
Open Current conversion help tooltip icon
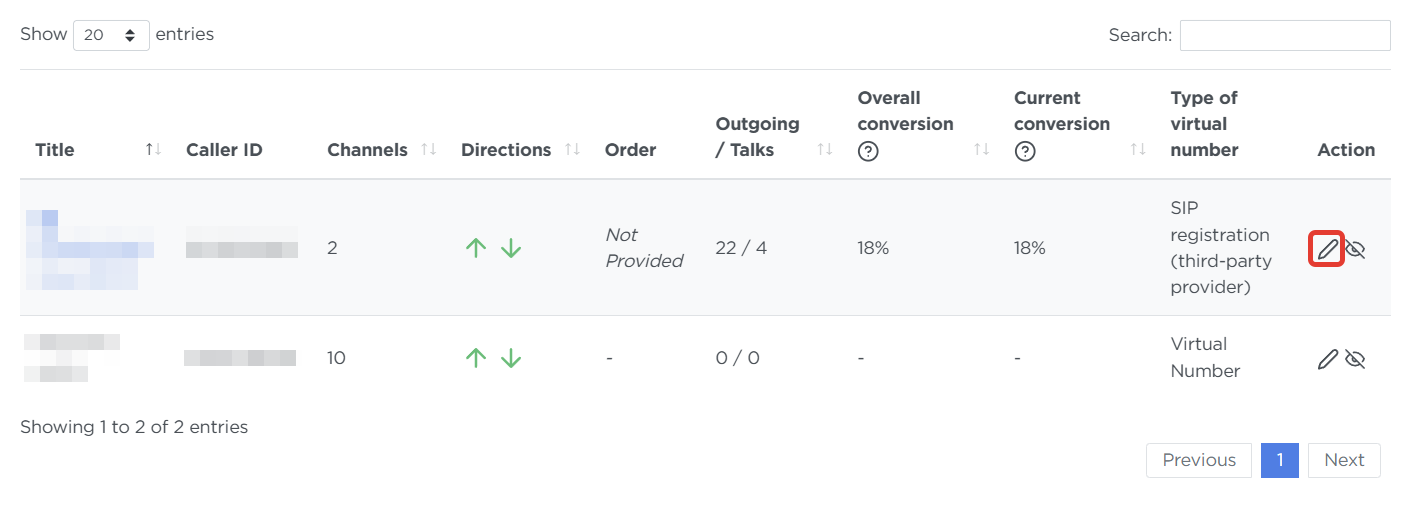click(x=1024, y=152)
